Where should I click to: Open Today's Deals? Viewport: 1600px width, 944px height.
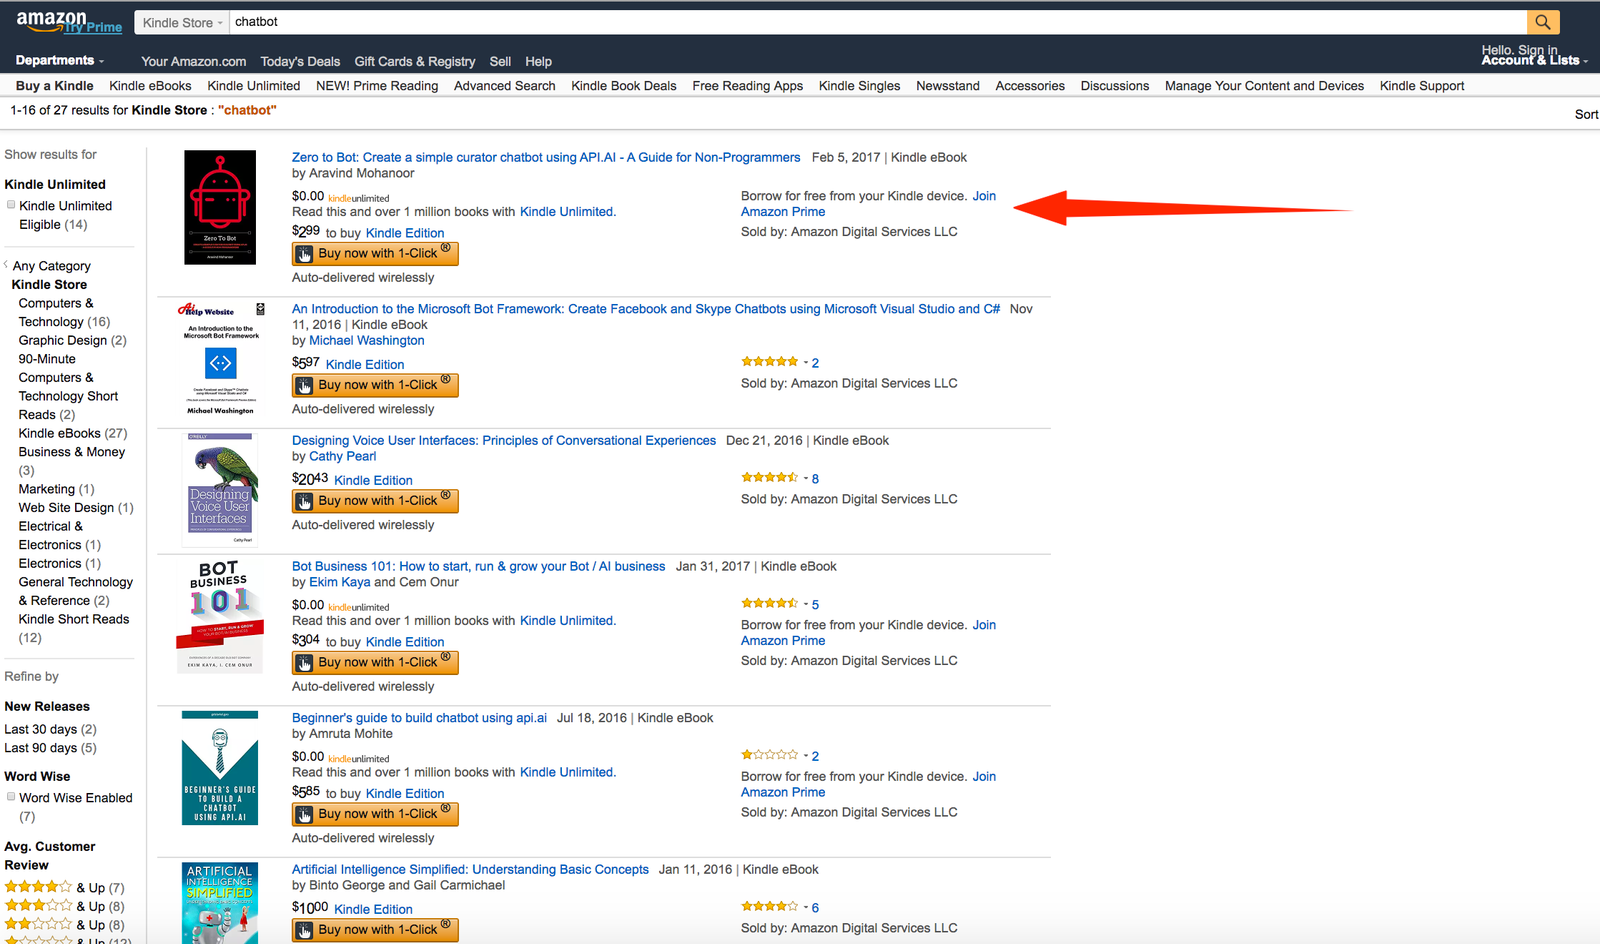[x=300, y=61]
